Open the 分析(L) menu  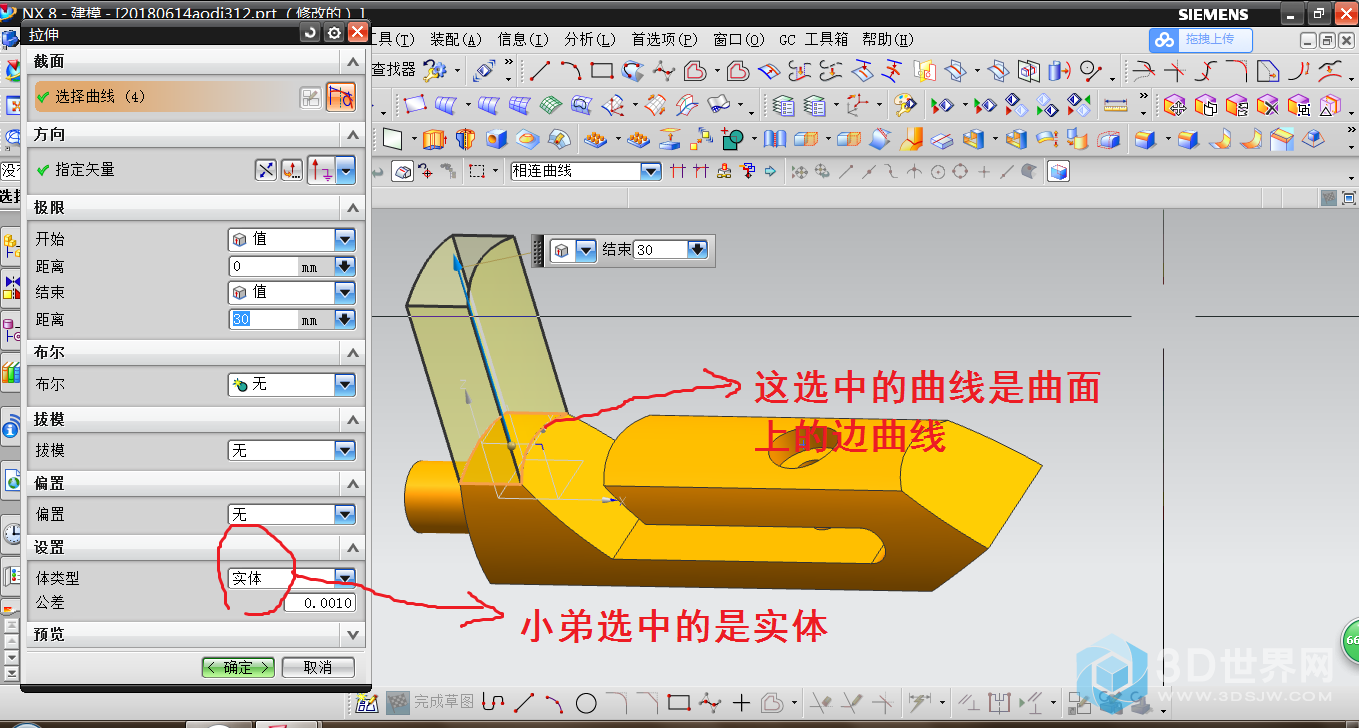pyautogui.click(x=590, y=39)
